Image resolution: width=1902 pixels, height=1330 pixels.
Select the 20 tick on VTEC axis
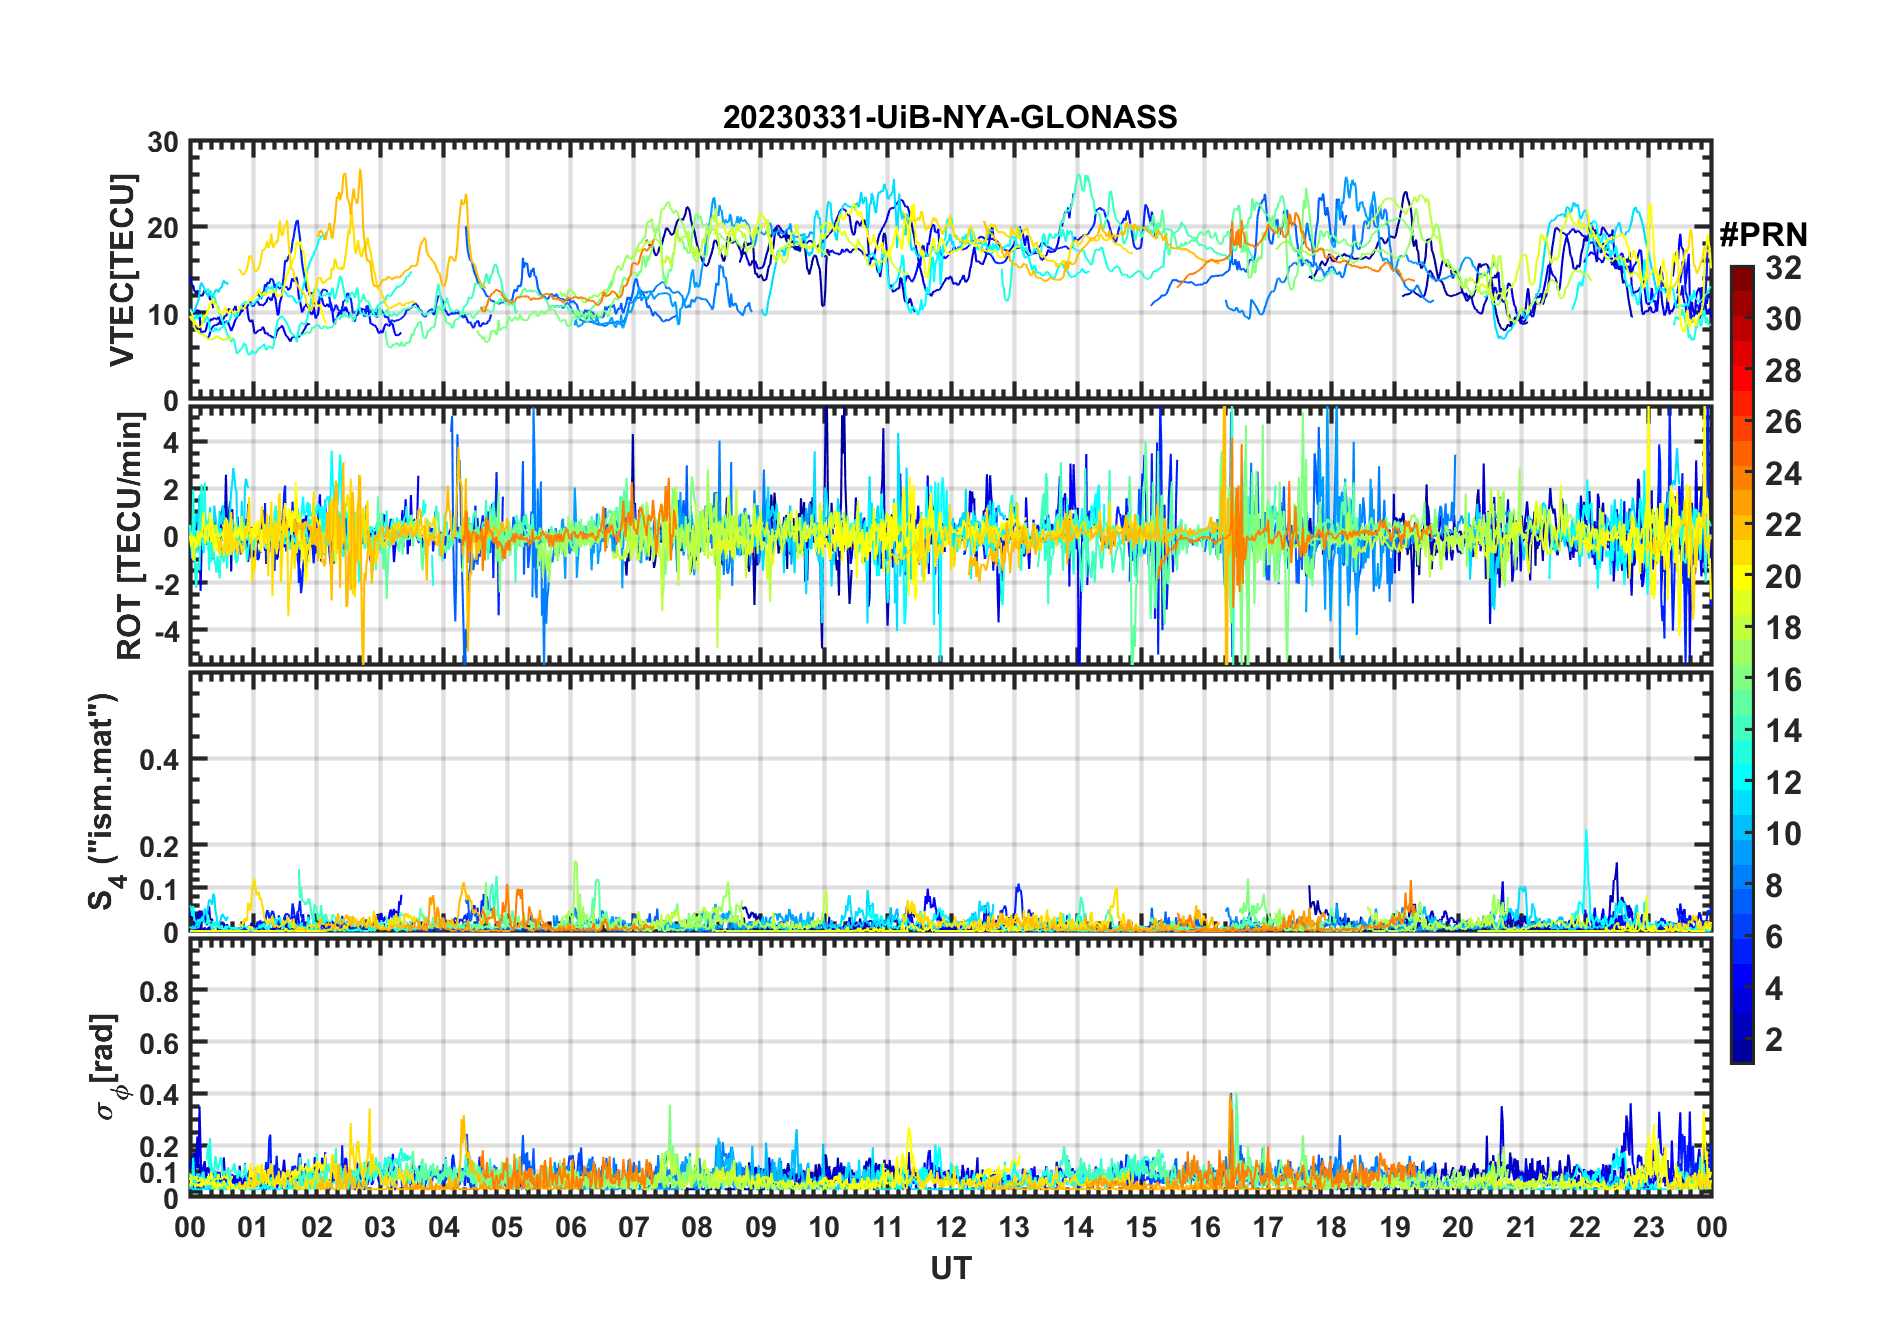pyautogui.click(x=163, y=228)
